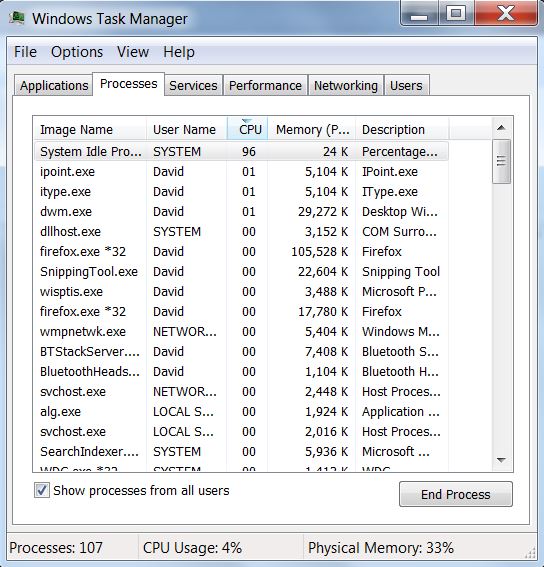Select the itype.exe process
Viewport: 544px width, 567px height.
point(241,191)
